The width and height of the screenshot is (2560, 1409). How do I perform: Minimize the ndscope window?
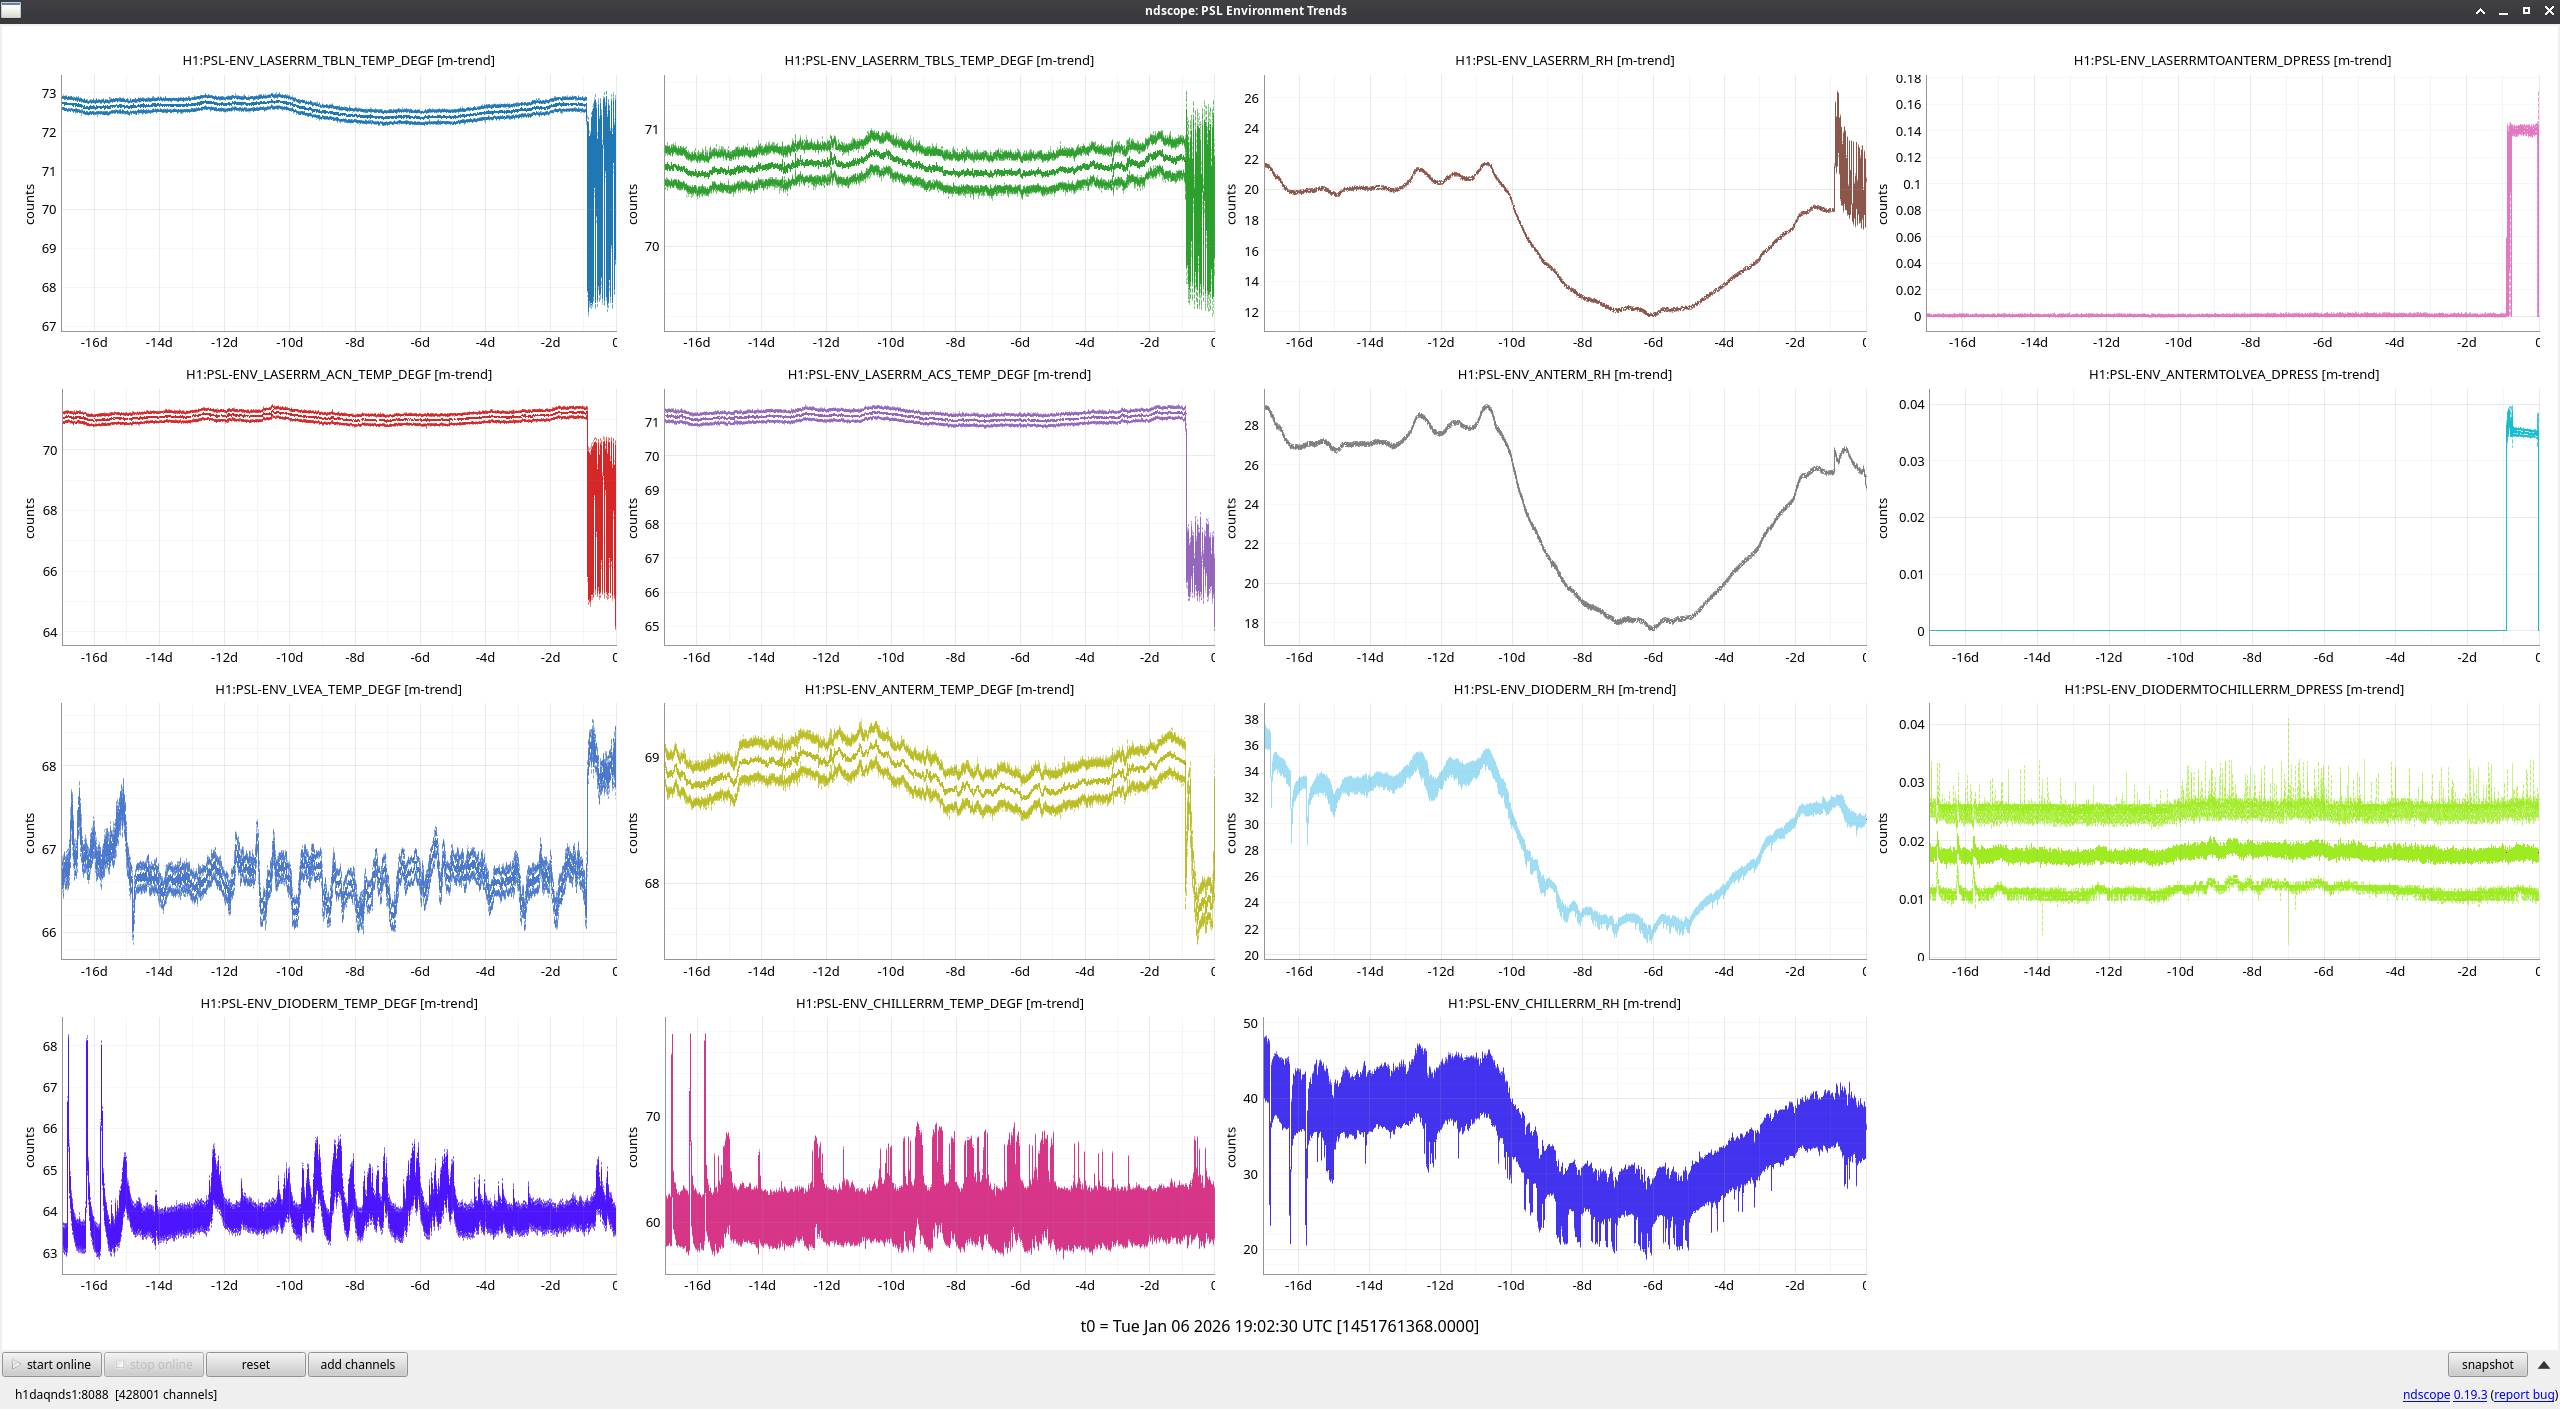coord(2503,11)
